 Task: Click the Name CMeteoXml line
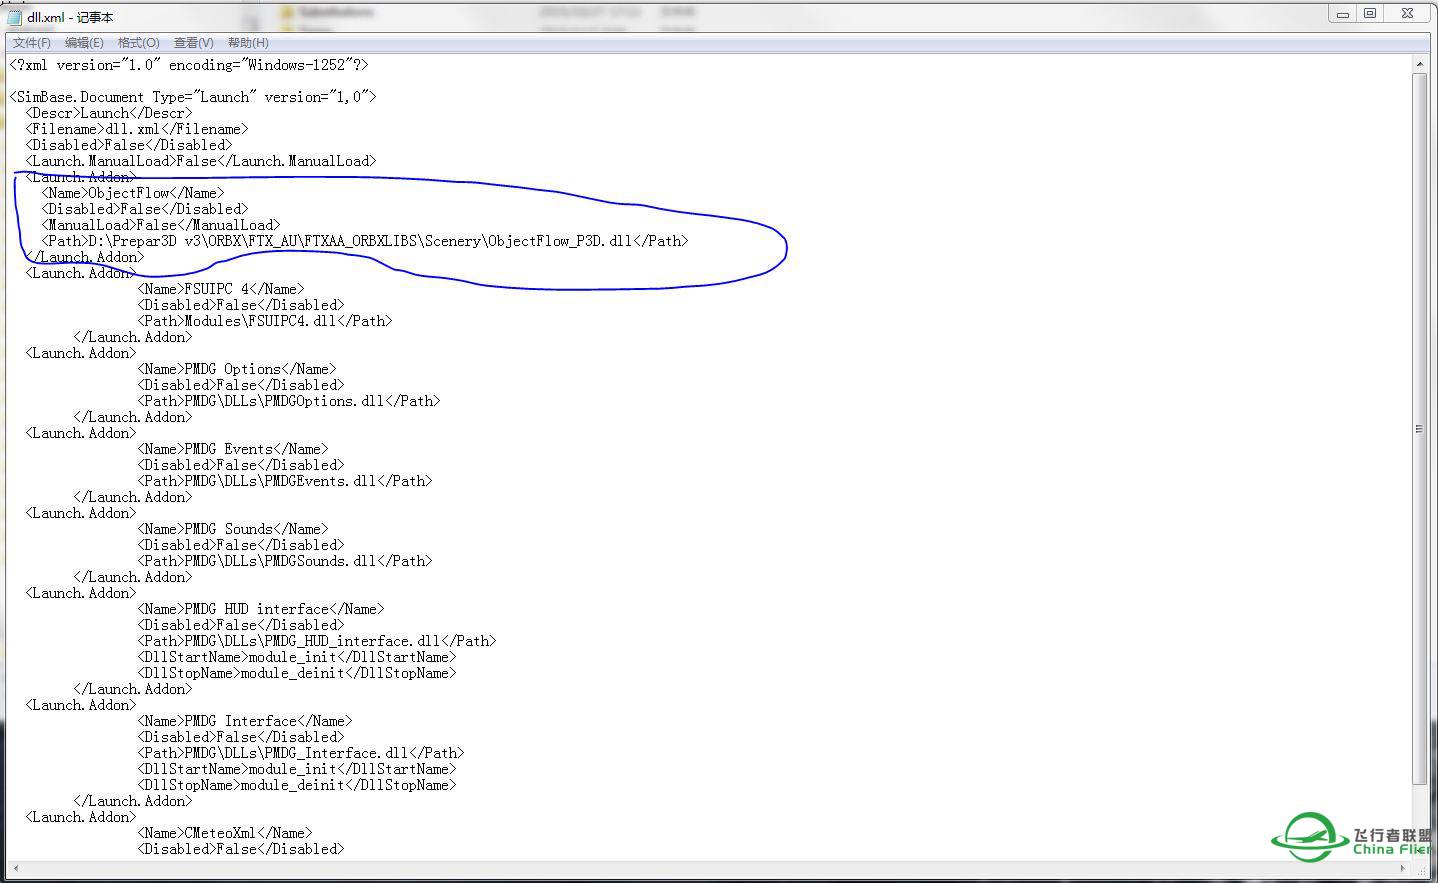(225, 833)
